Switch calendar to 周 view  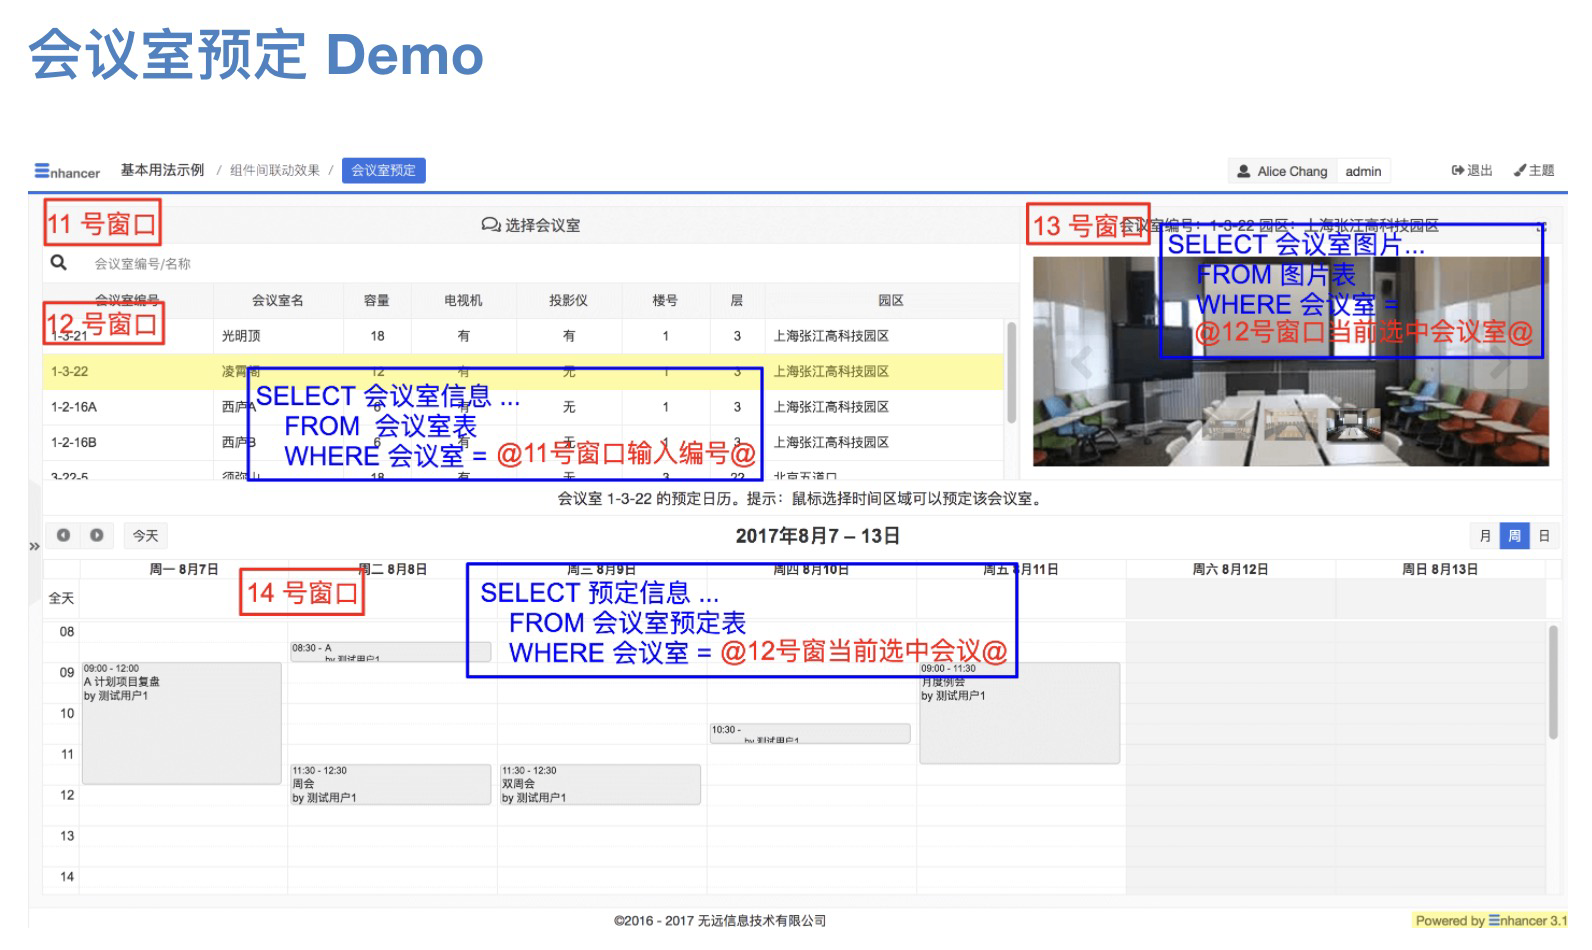tap(1514, 536)
